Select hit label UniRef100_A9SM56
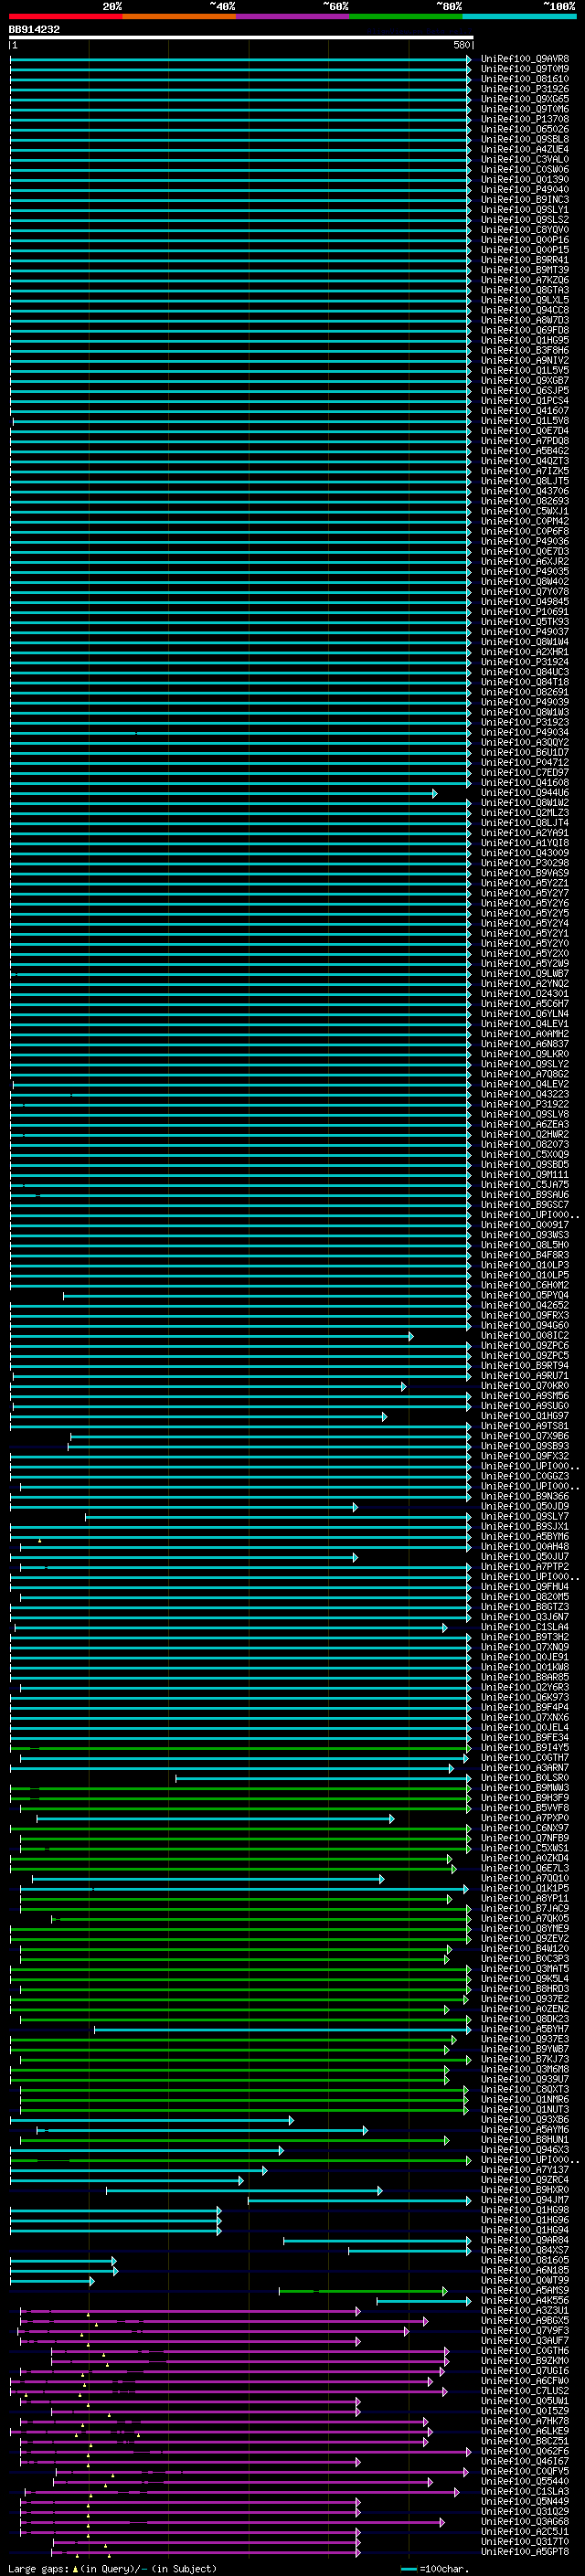The height and width of the screenshot is (2576, 585). 525,1395
